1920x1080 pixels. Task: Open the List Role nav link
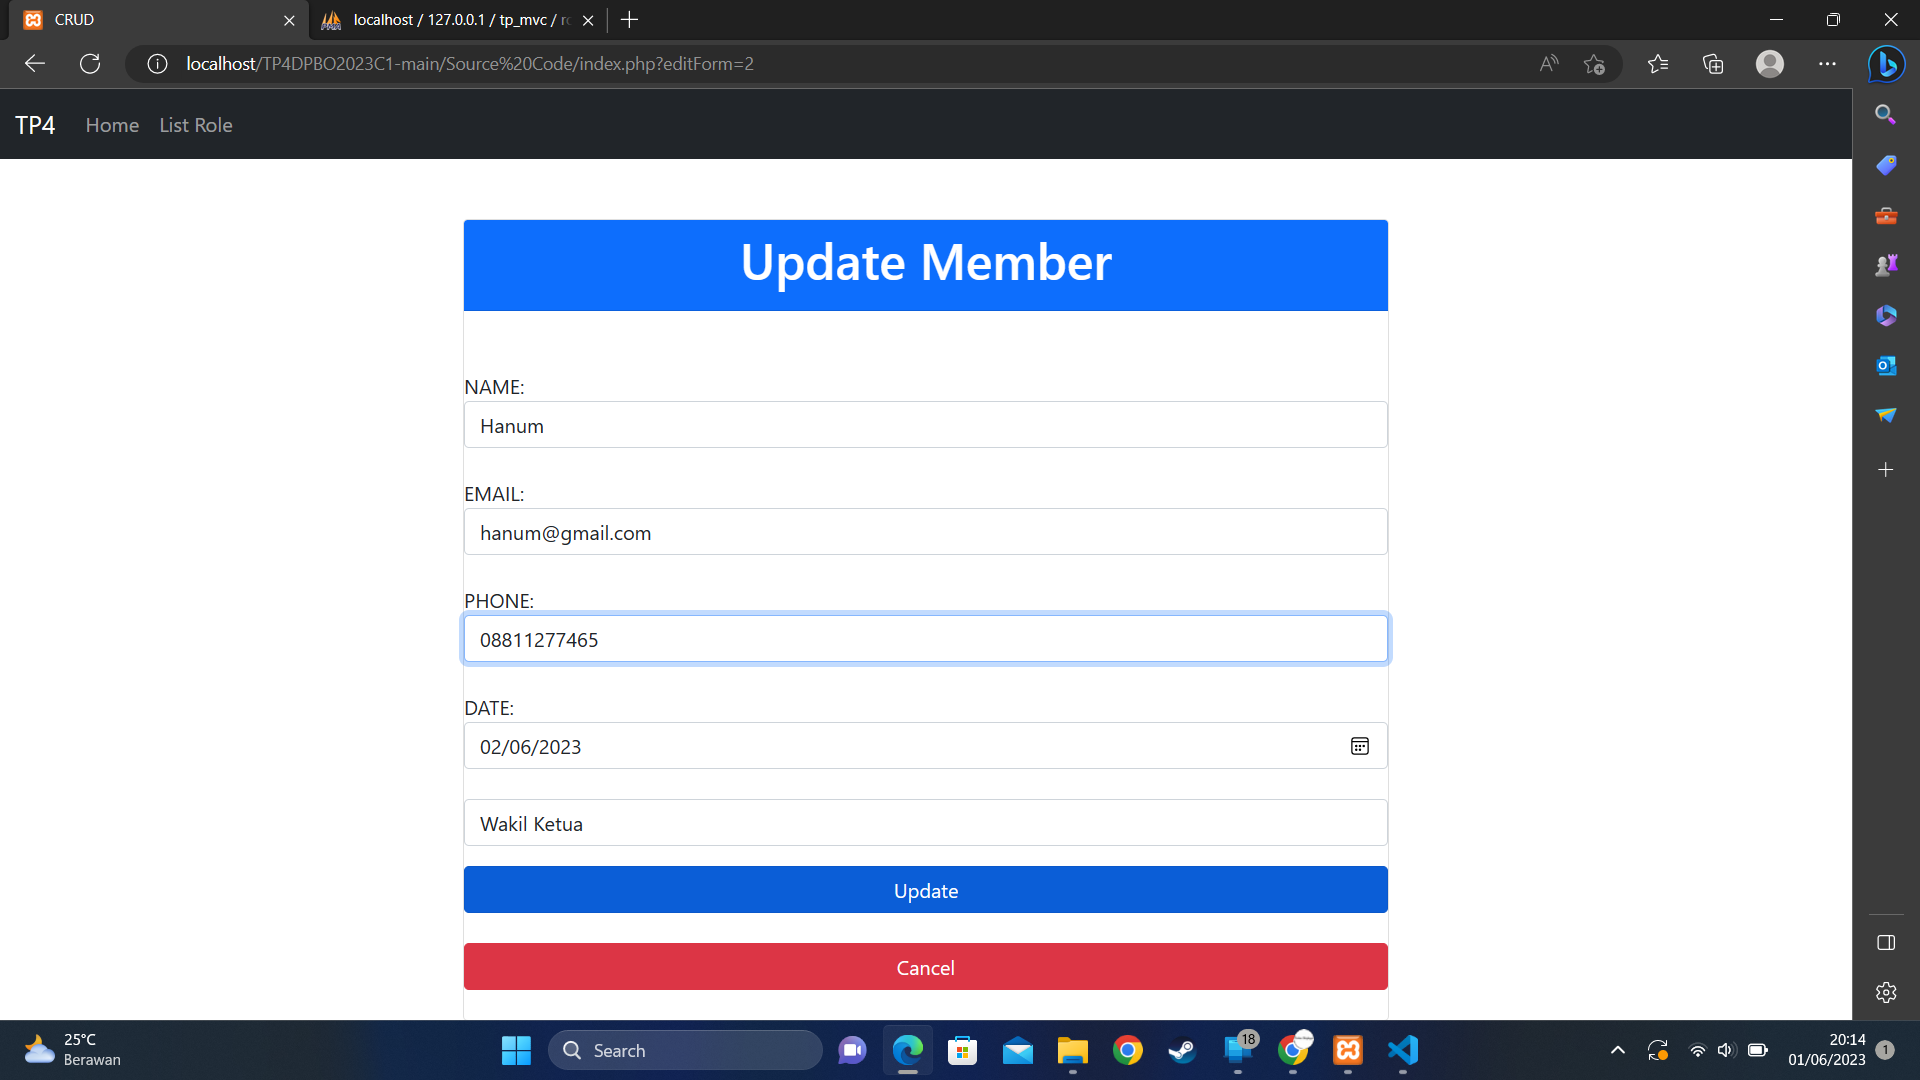tap(196, 125)
